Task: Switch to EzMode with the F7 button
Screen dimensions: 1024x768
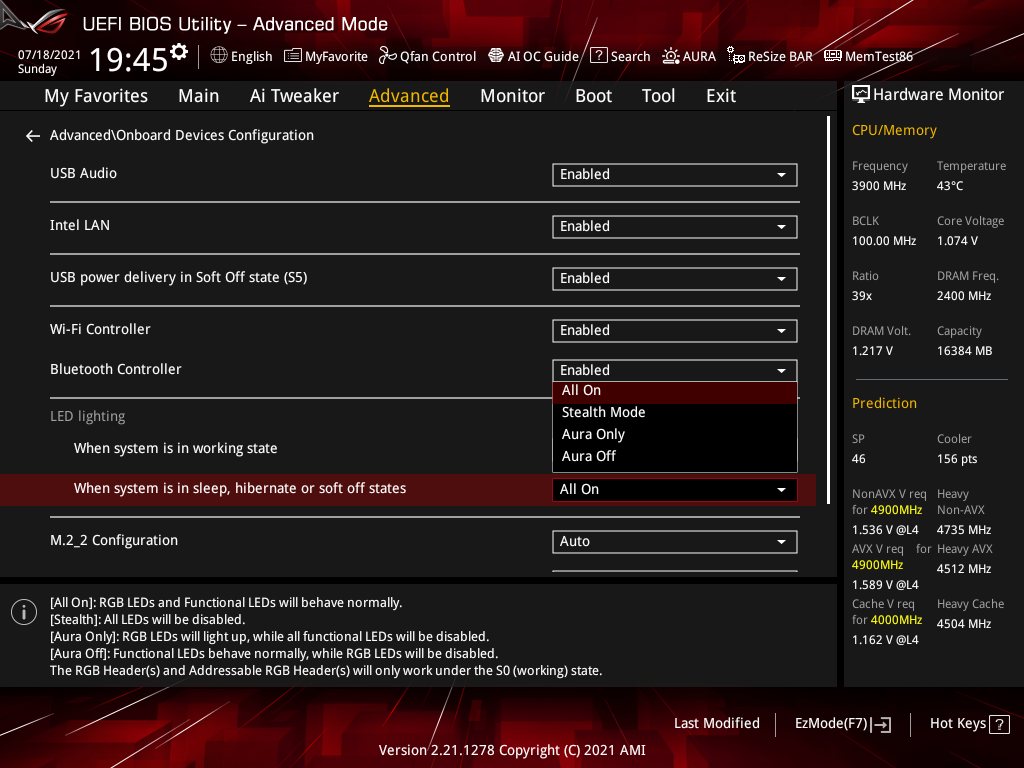Action: pyautogui.click(x=842, y=723)
